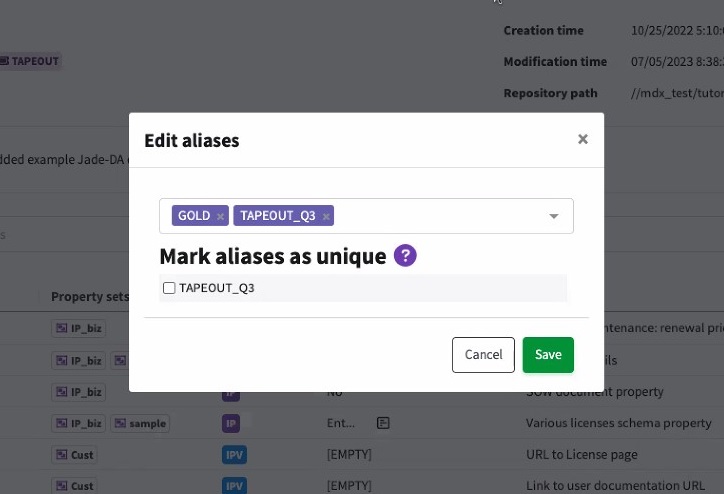
Task: Click empty area of aliases input field
Action: (x=440, y=216)
